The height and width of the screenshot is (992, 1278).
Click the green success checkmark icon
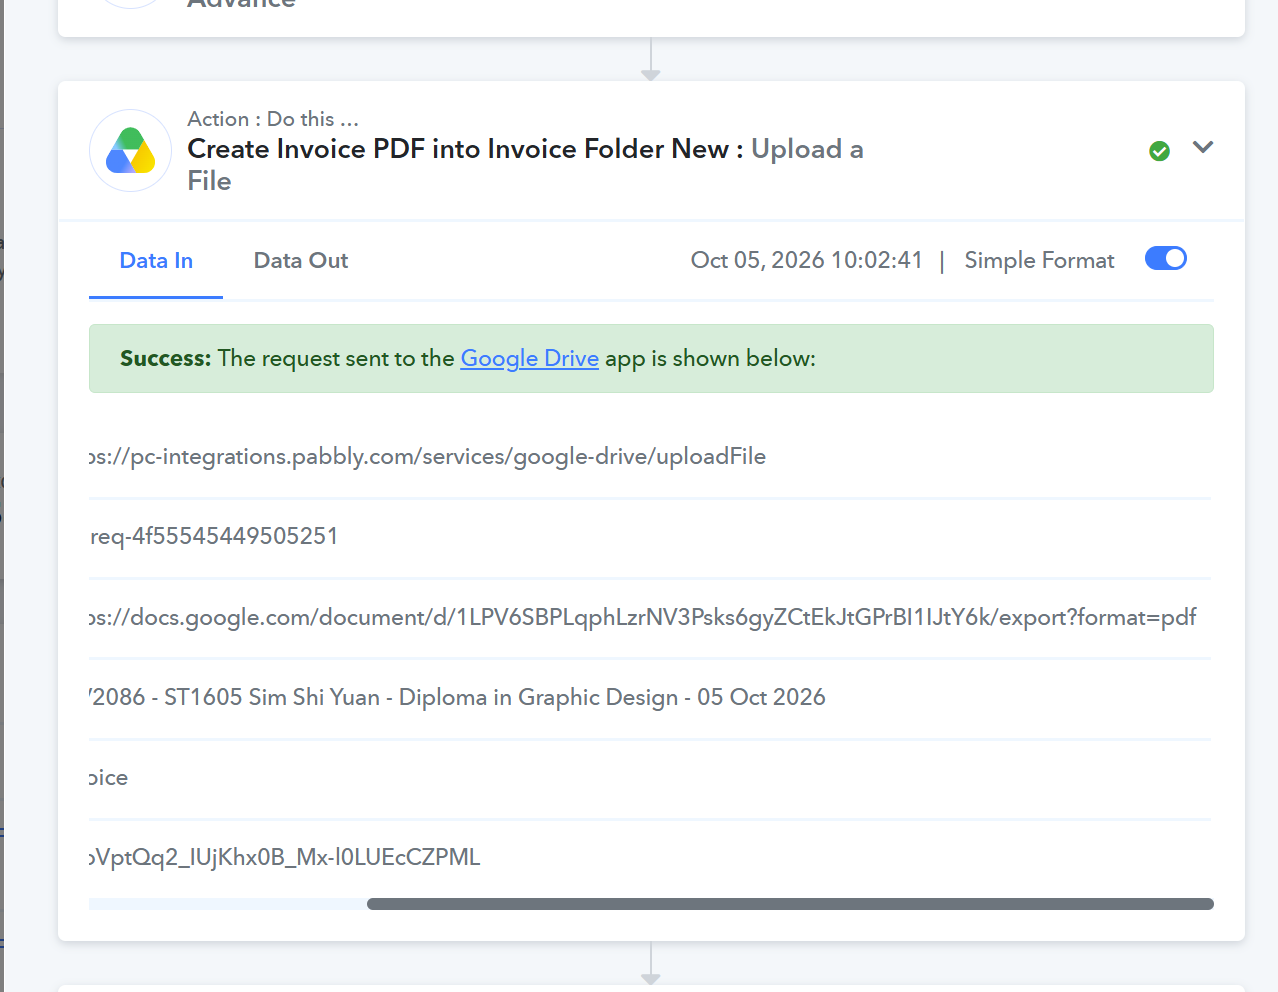[1160, 151]
